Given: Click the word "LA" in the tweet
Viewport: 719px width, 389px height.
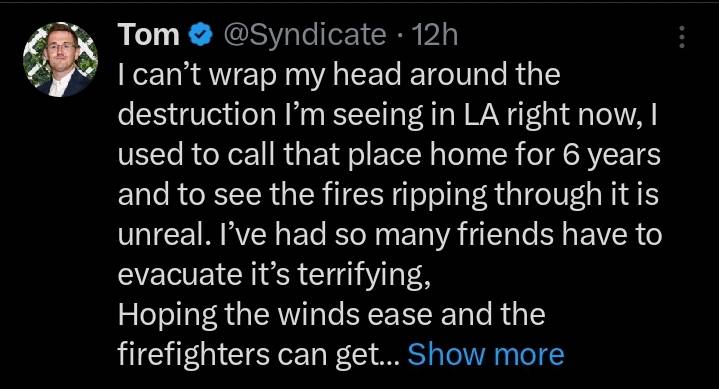Looking at the screenshot, I should pos(481,115).
